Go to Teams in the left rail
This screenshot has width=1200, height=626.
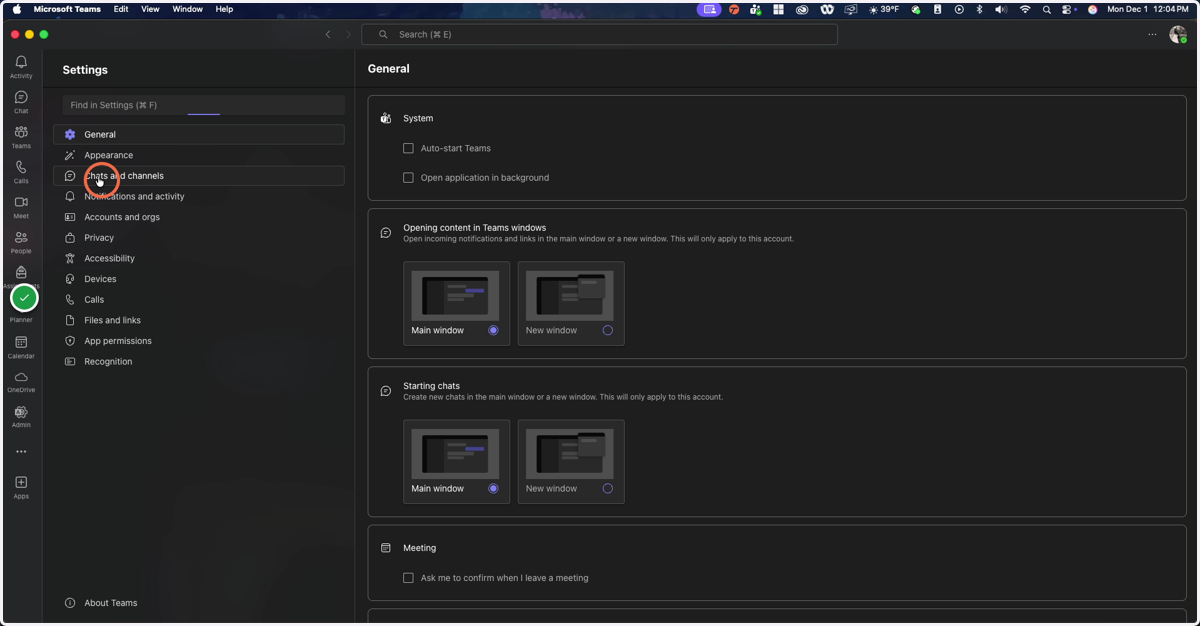pyautogui.click(x=21, y=137)
